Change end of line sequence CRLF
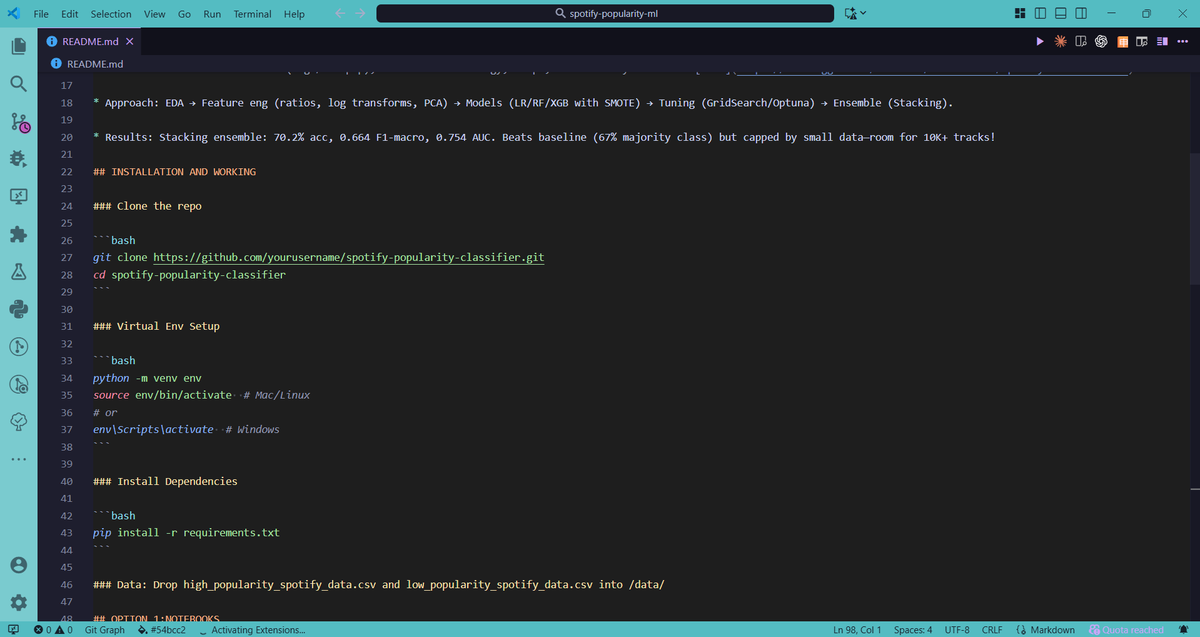 click(992, 630)
